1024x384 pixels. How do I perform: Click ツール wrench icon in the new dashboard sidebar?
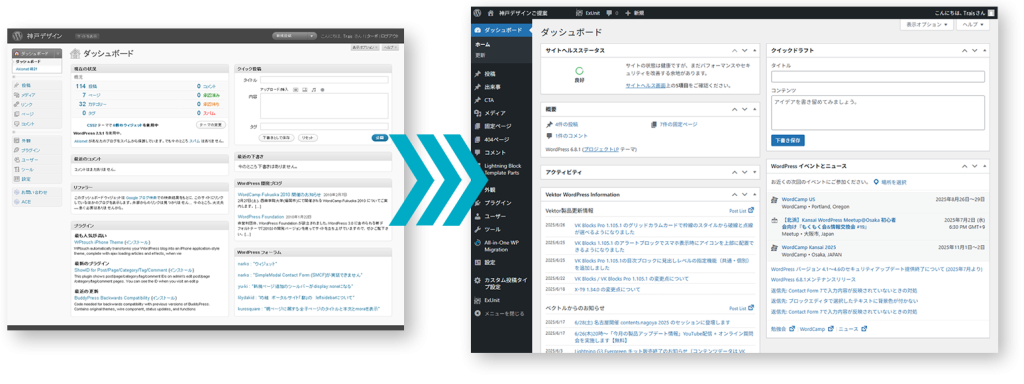pos(478,229)
